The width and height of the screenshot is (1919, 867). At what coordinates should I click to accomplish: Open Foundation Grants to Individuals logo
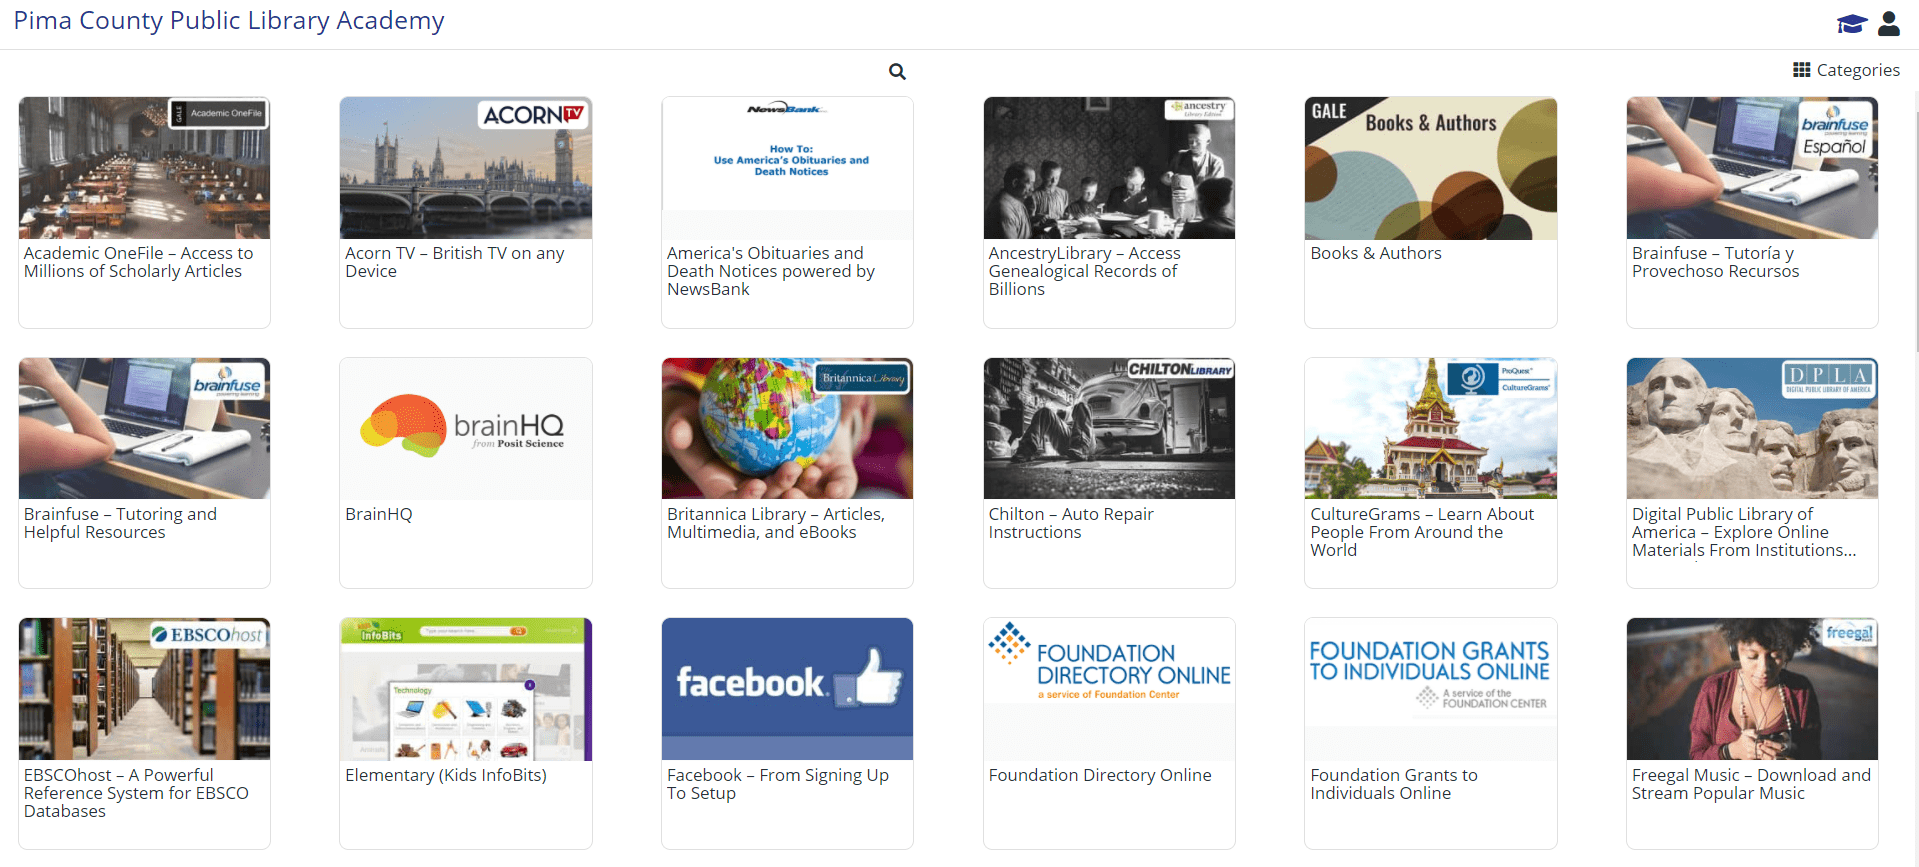pos(1431,689)
